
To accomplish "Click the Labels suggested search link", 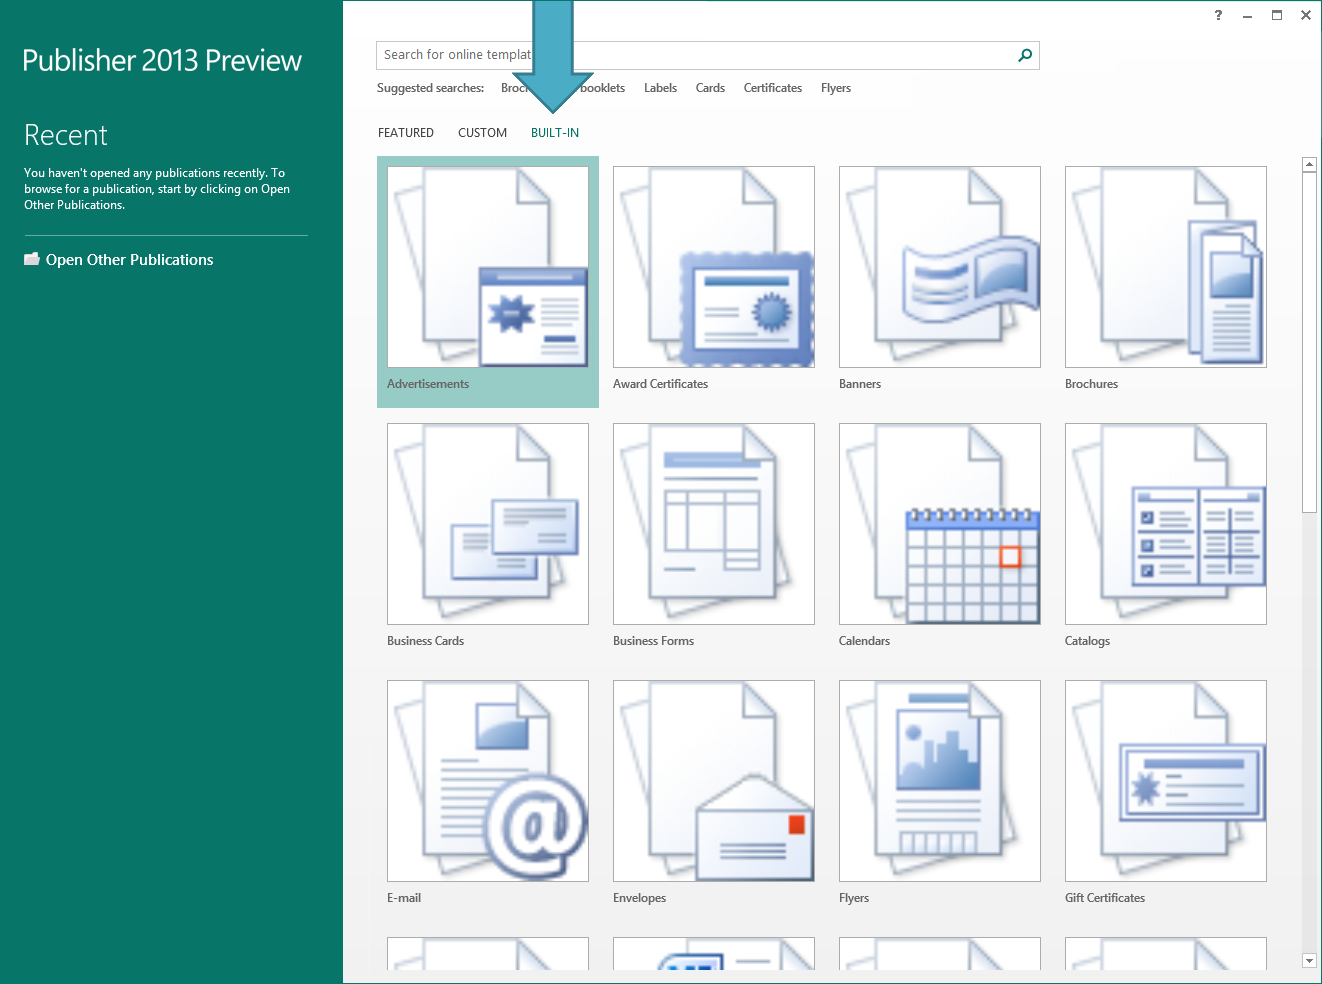I will point(660,88).
